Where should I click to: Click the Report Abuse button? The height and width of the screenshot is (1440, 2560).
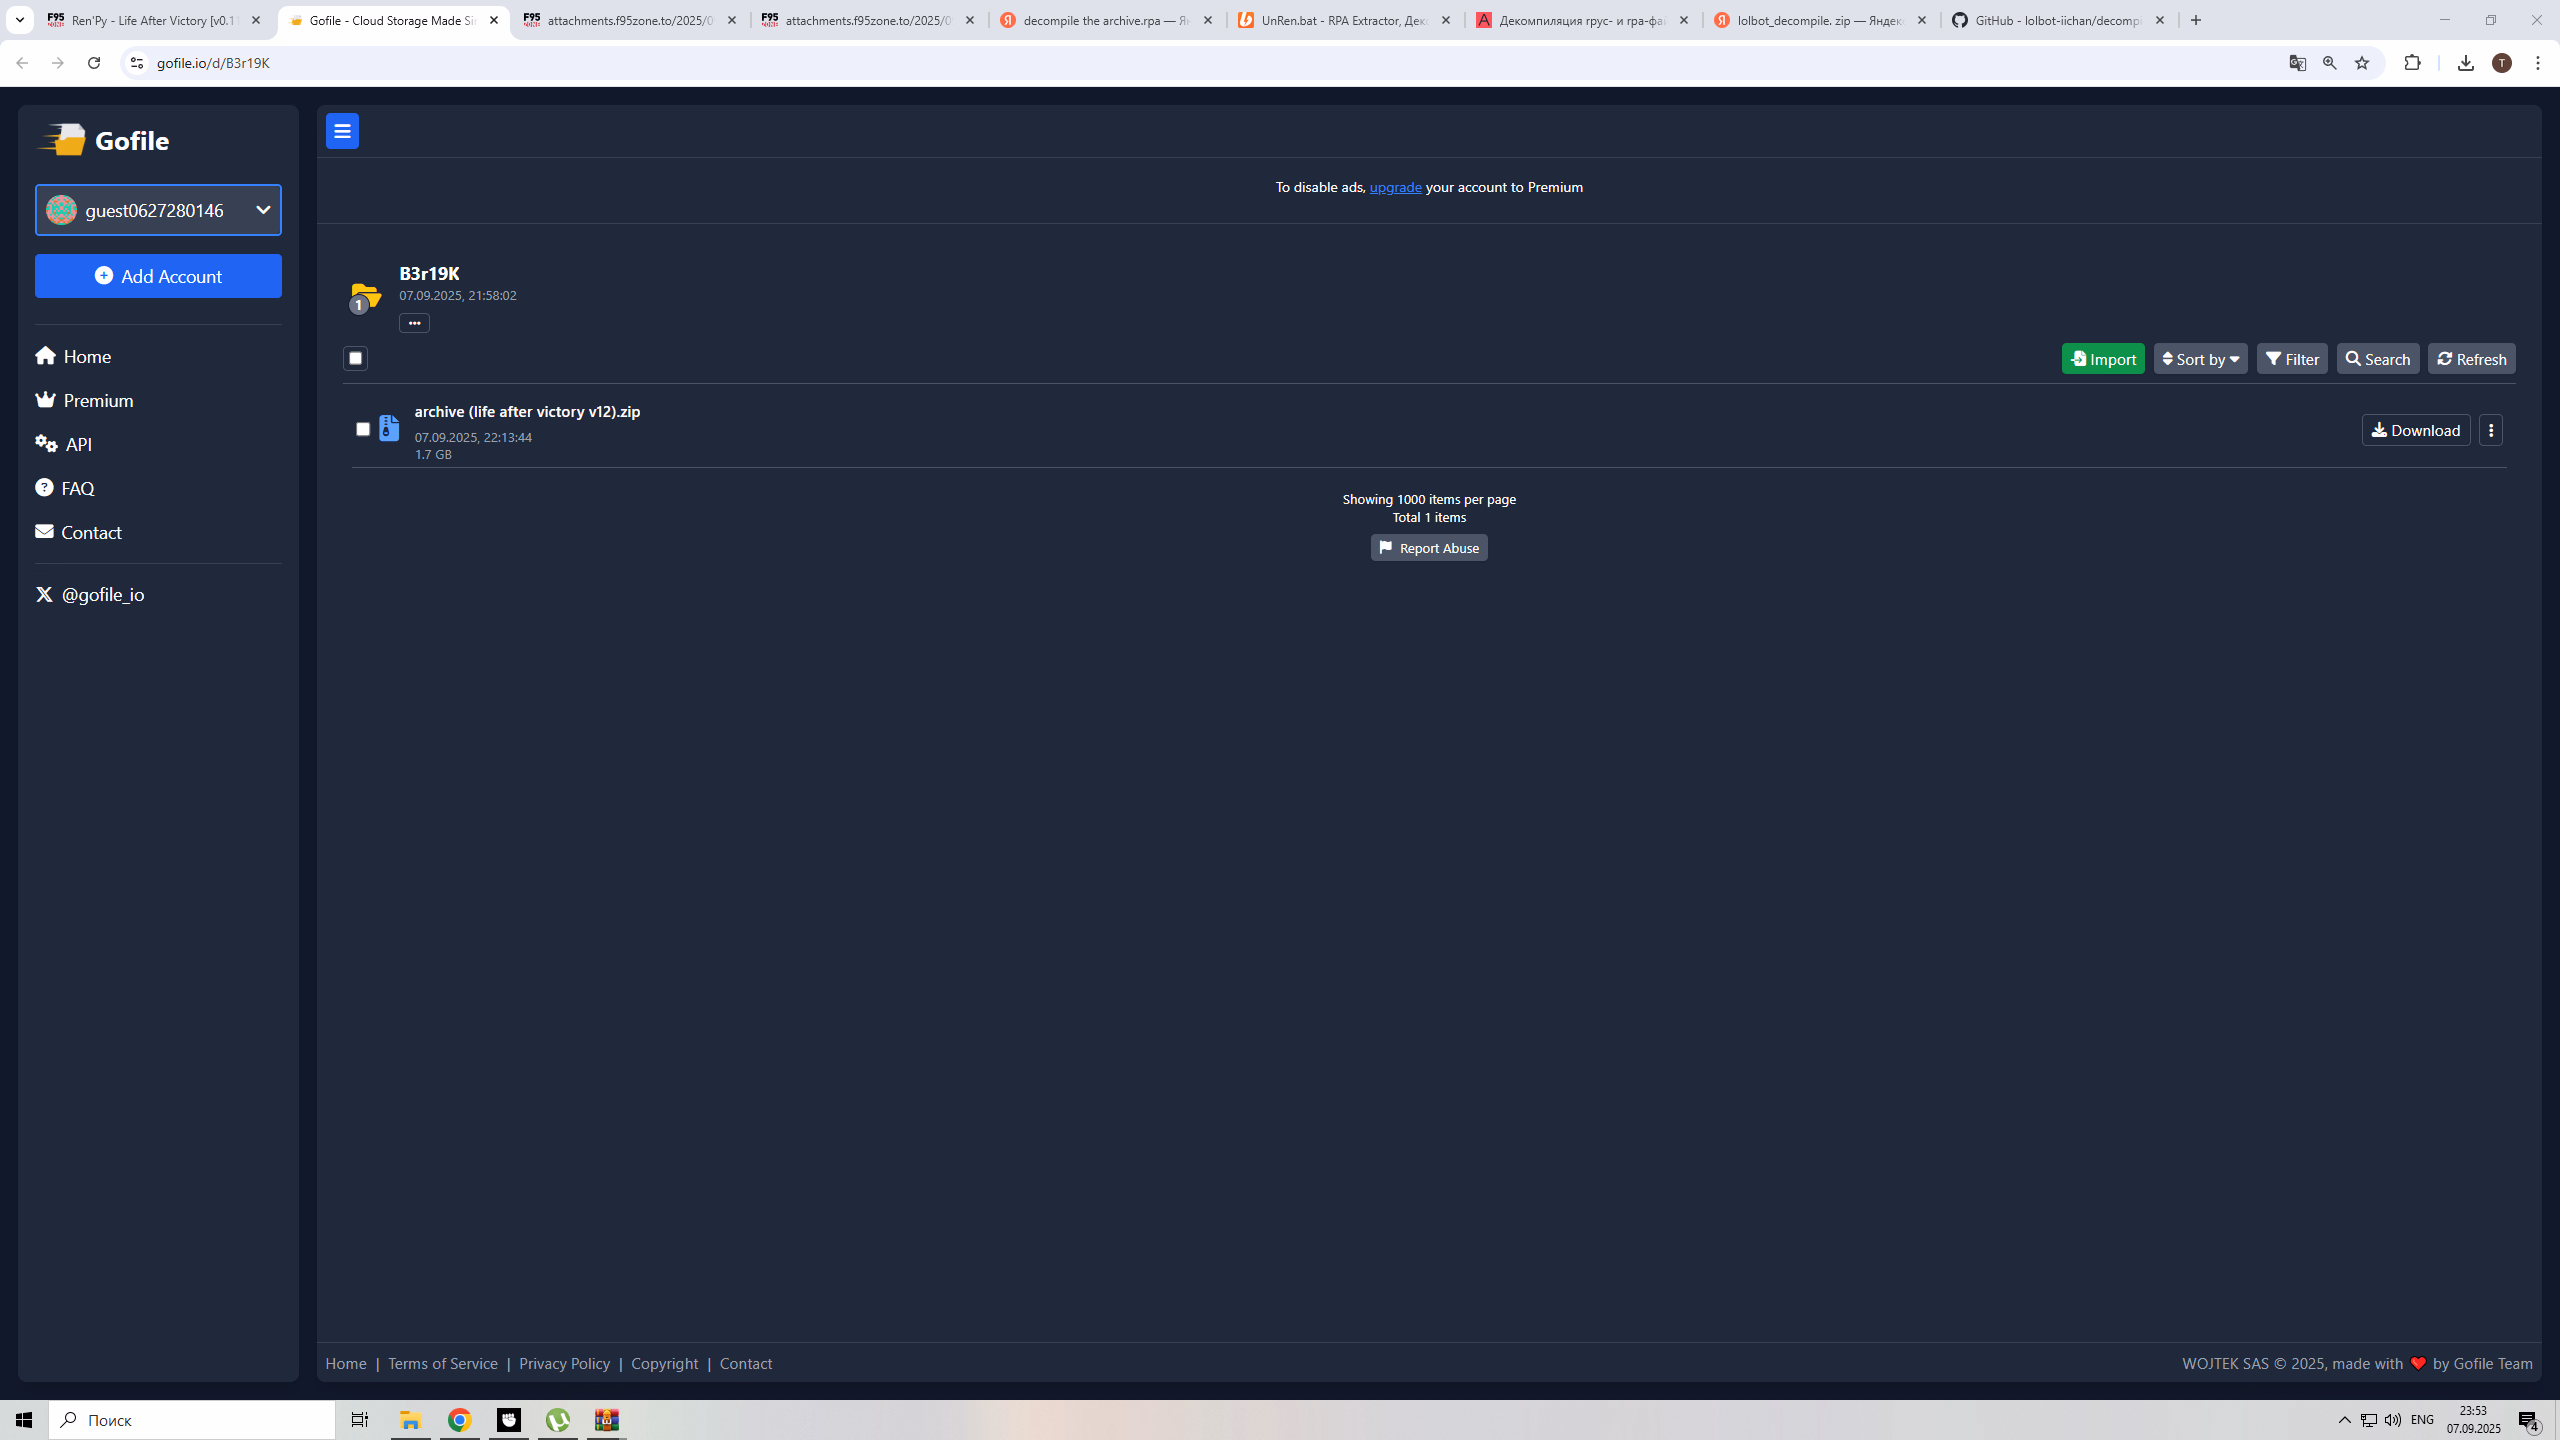tap(1429, 548)
